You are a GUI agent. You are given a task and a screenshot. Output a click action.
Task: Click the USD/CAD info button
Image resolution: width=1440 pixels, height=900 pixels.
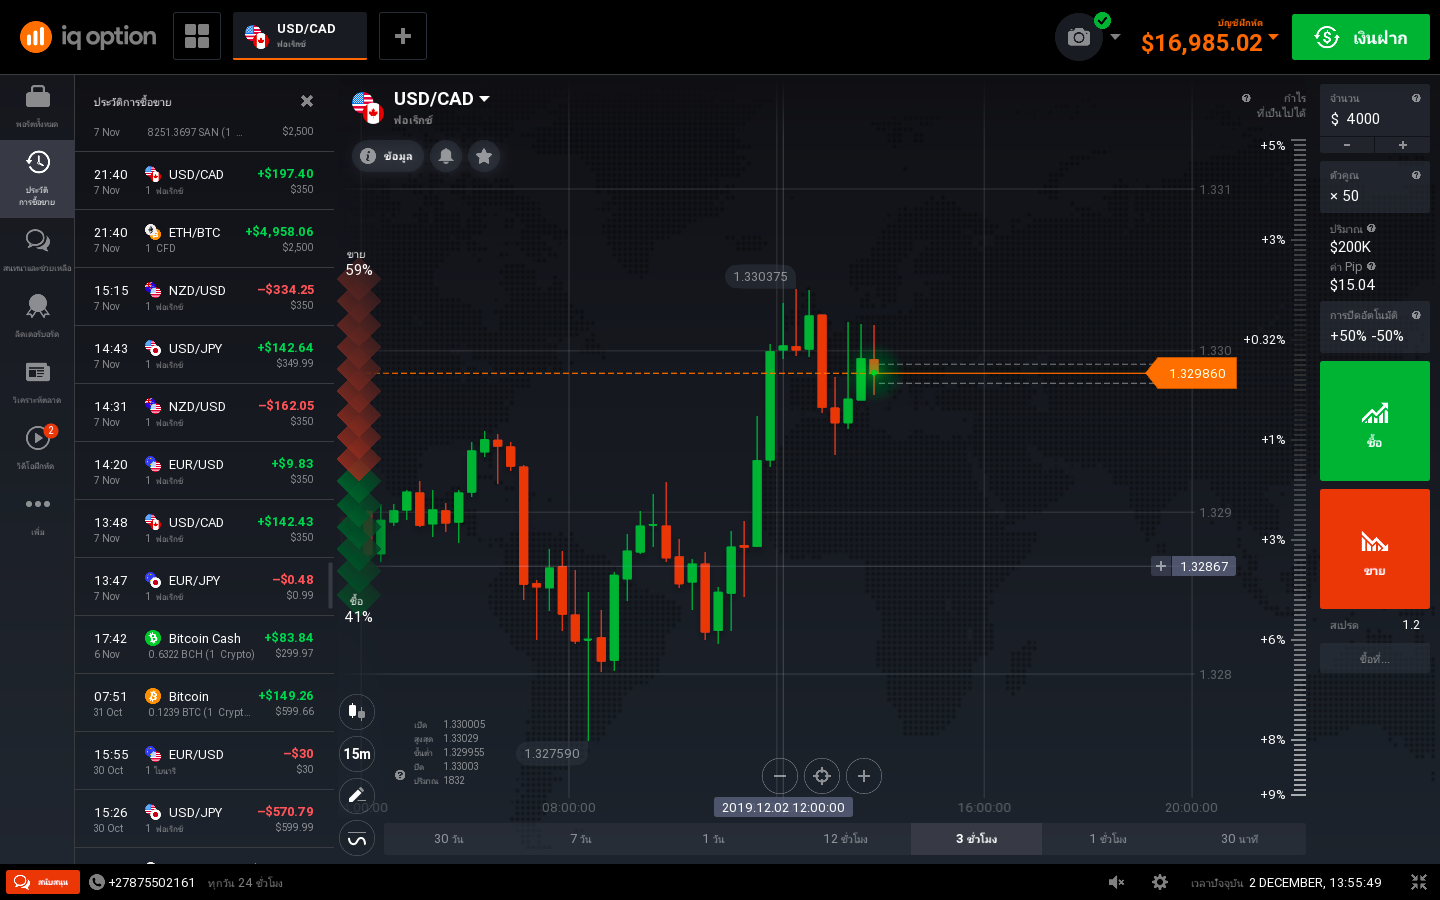pyautogui.click(x=387, y=156)
